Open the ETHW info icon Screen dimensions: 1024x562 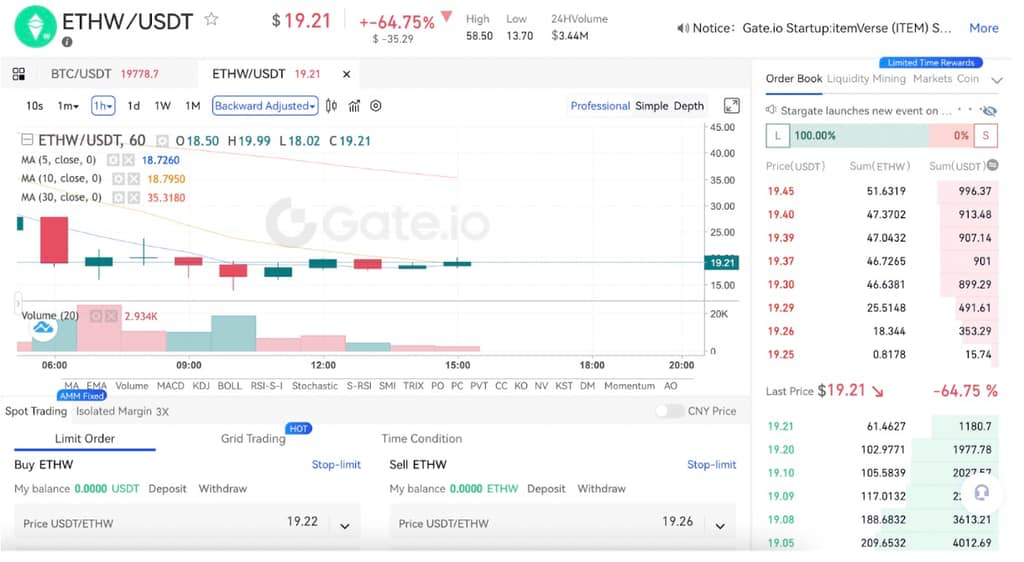[x=67, y=42]
